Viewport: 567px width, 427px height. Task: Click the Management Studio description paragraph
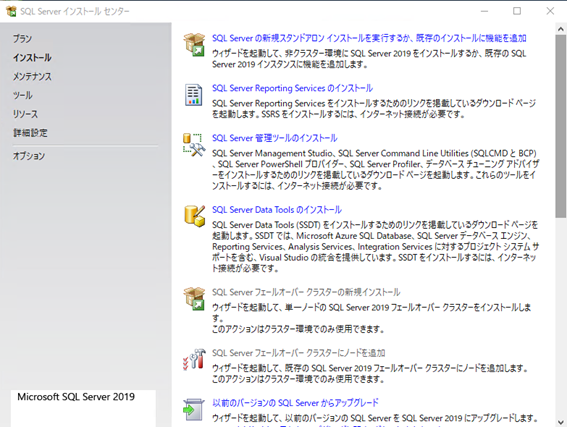pos(375,170)
